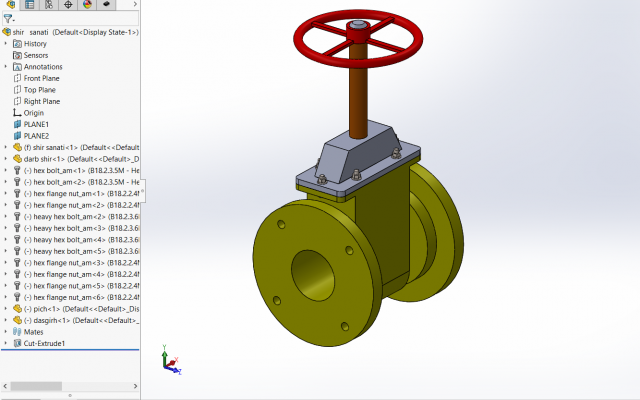The width and height of the screenshot is (640, 400).
Task: Select the Origin icon in tree
Action: 16,113
